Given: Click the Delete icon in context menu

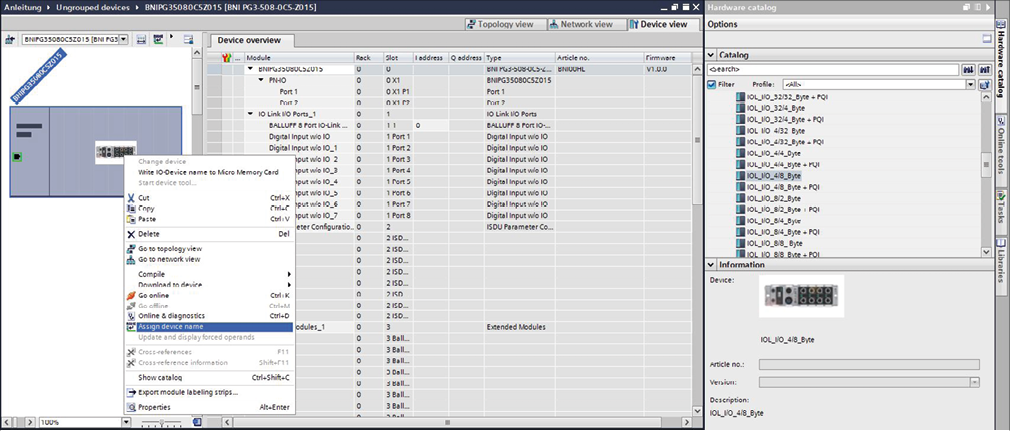Looking at the screenshot, I should click(x=130, y=234).
